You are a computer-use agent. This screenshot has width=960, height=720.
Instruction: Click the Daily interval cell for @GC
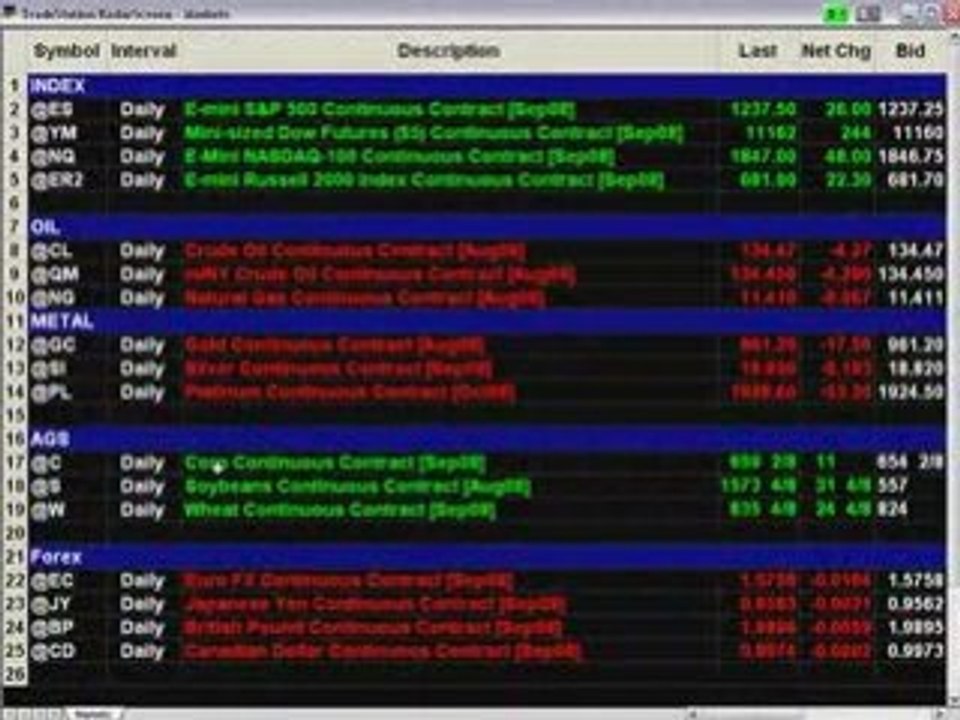143,345
